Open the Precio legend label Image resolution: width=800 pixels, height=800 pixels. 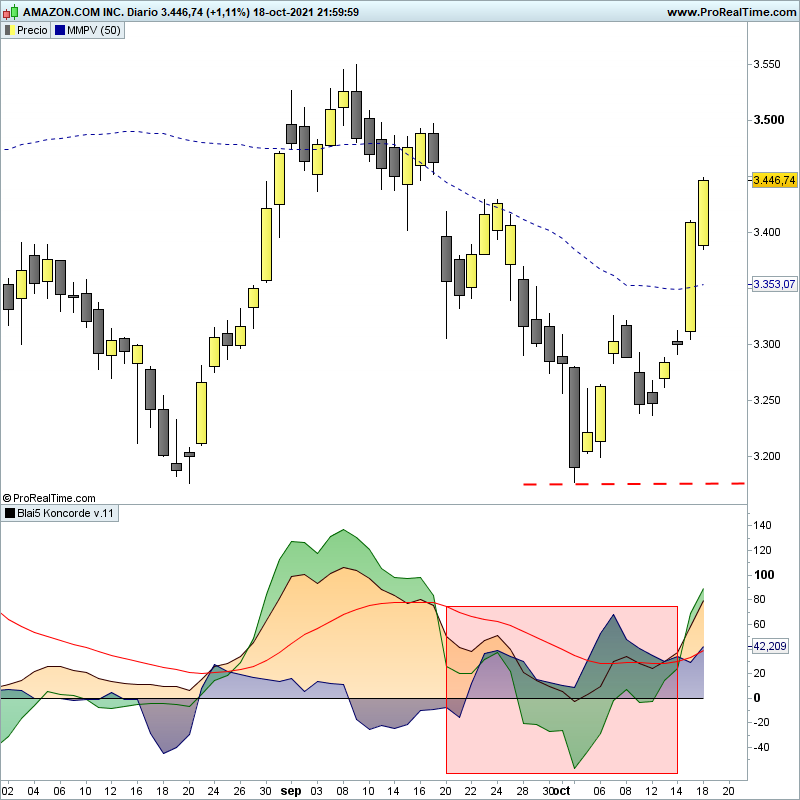point(32,30)
